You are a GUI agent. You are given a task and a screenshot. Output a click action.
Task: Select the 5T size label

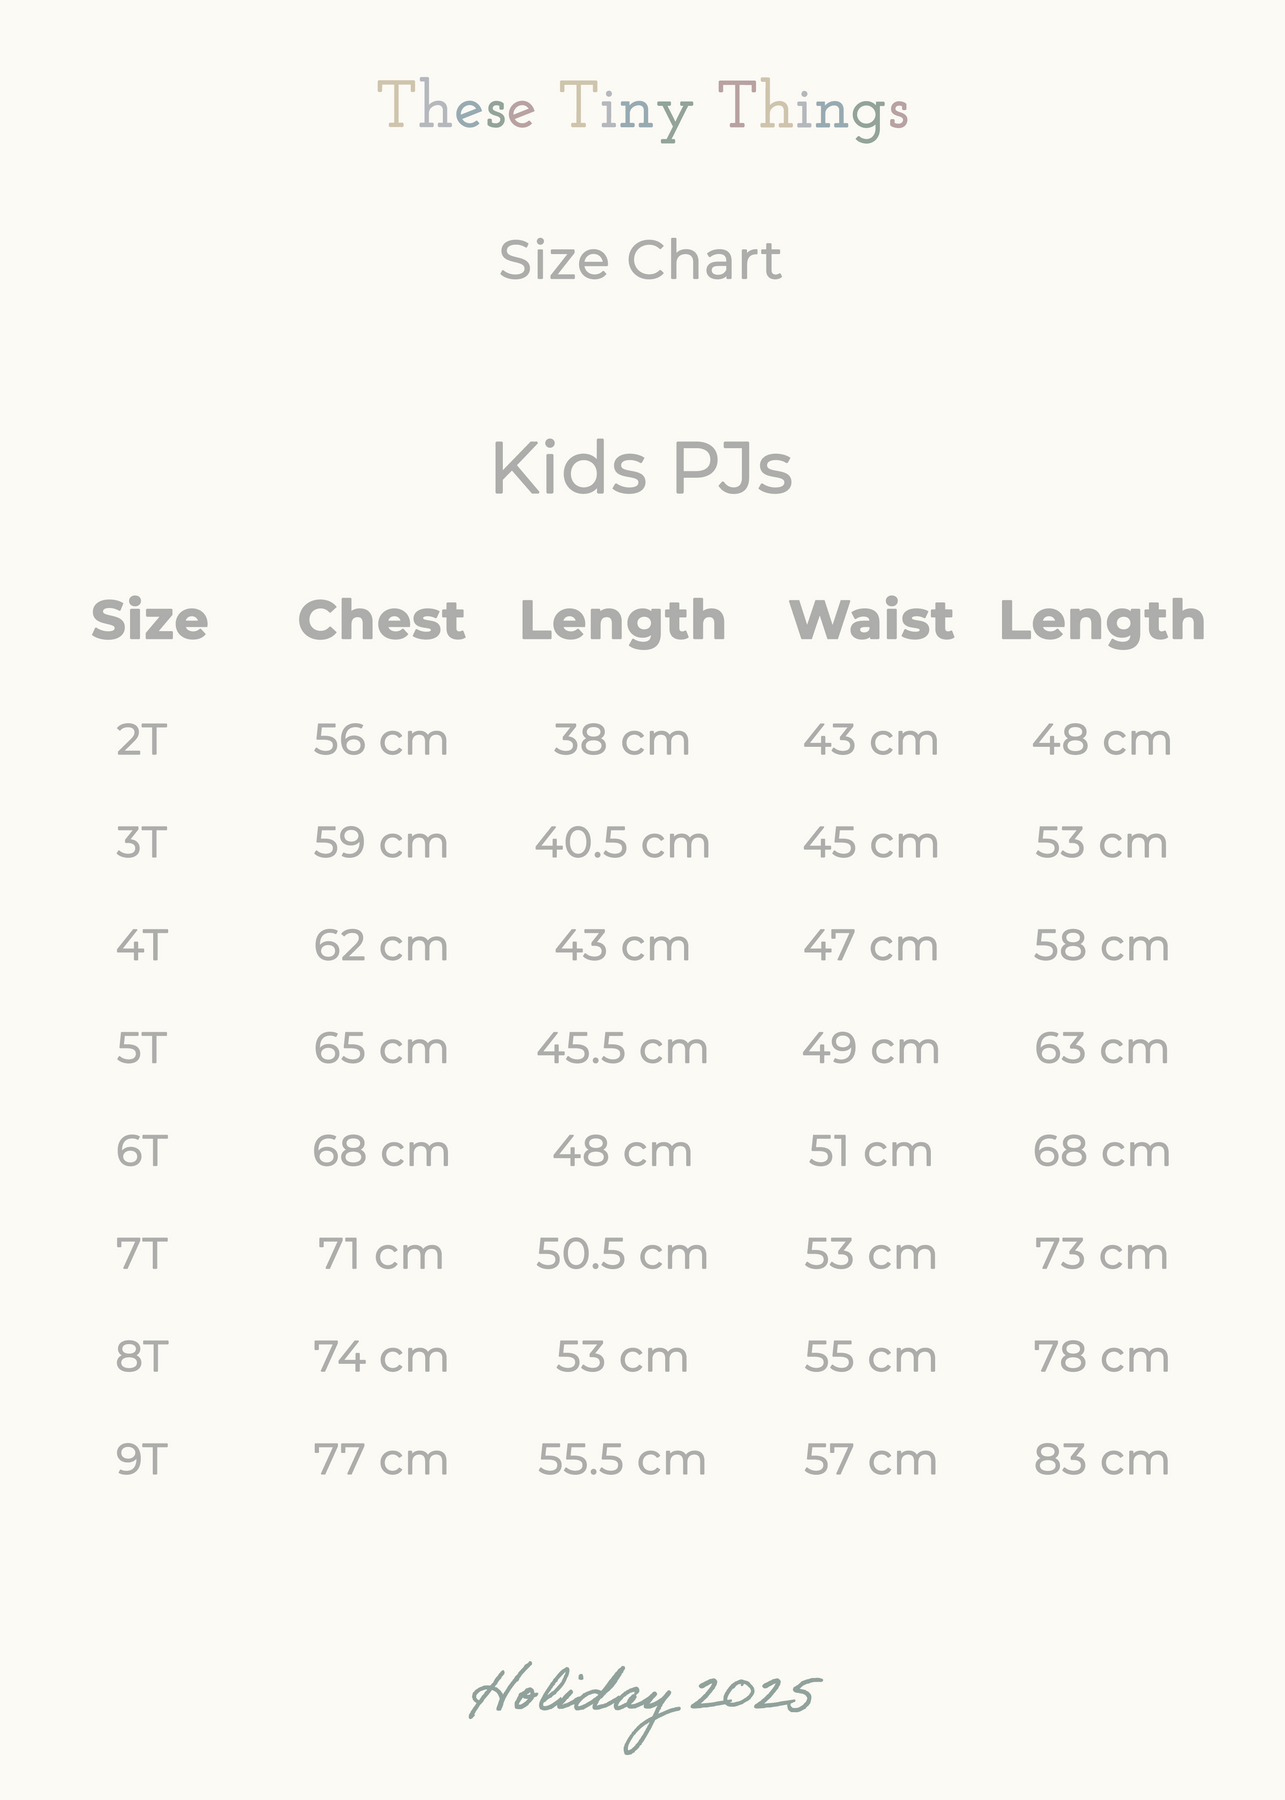tap(141, 1049)
